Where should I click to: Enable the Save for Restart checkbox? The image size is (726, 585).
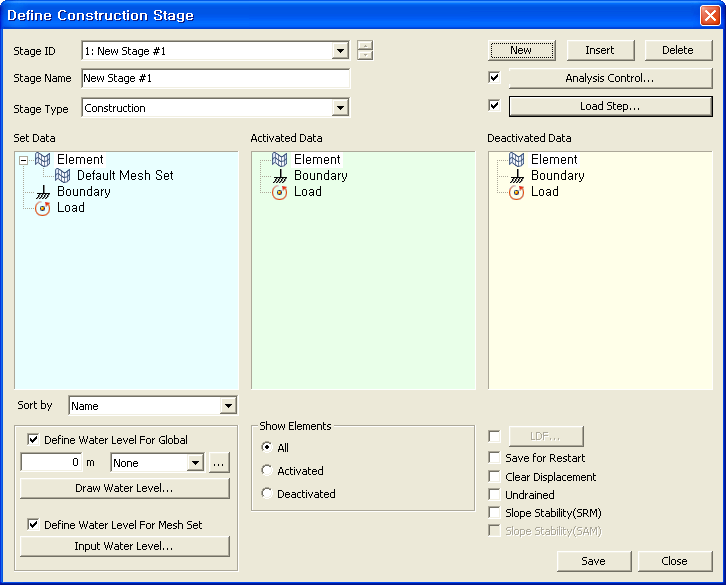point(495,458)
